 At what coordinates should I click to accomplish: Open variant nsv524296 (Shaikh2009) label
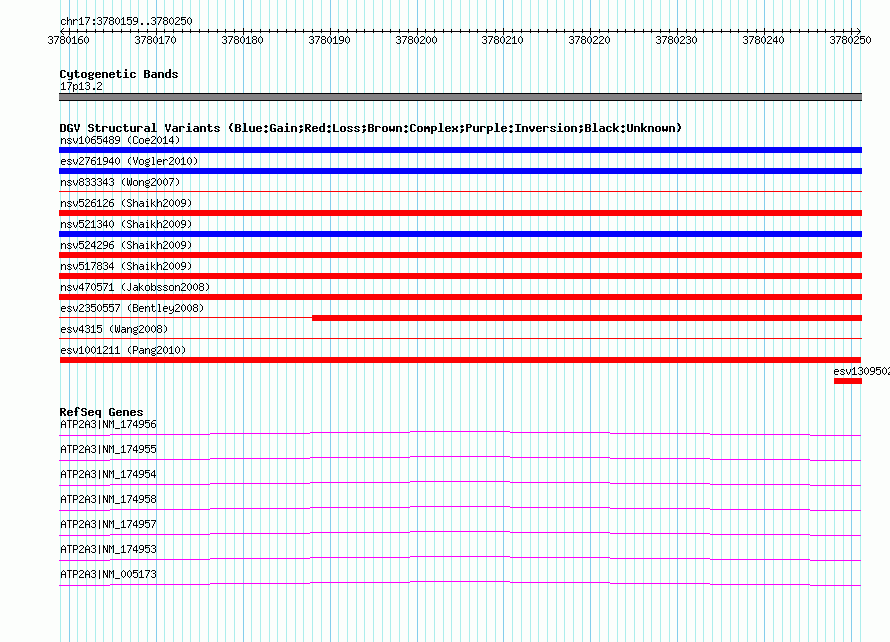pyautogui.click(x=126, y=245)
